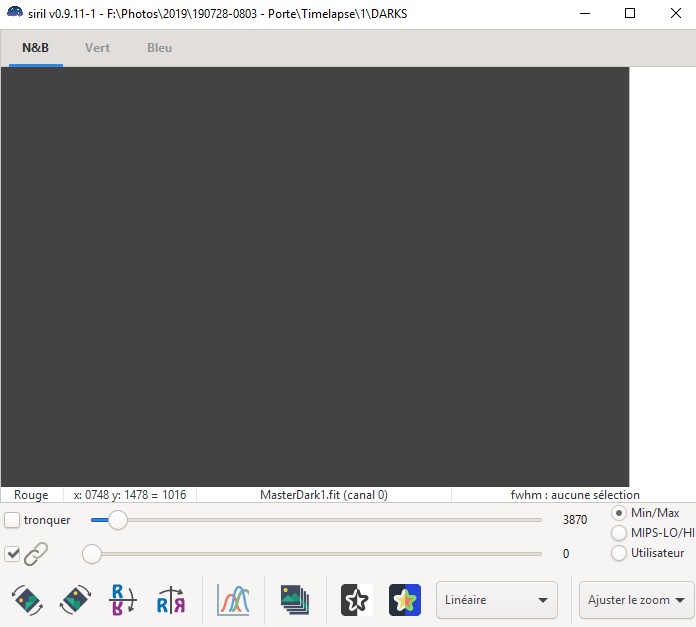Rotate image 90° counter-clockwise icon
Viewport: 696px width, 627px height.
[27, 600]
